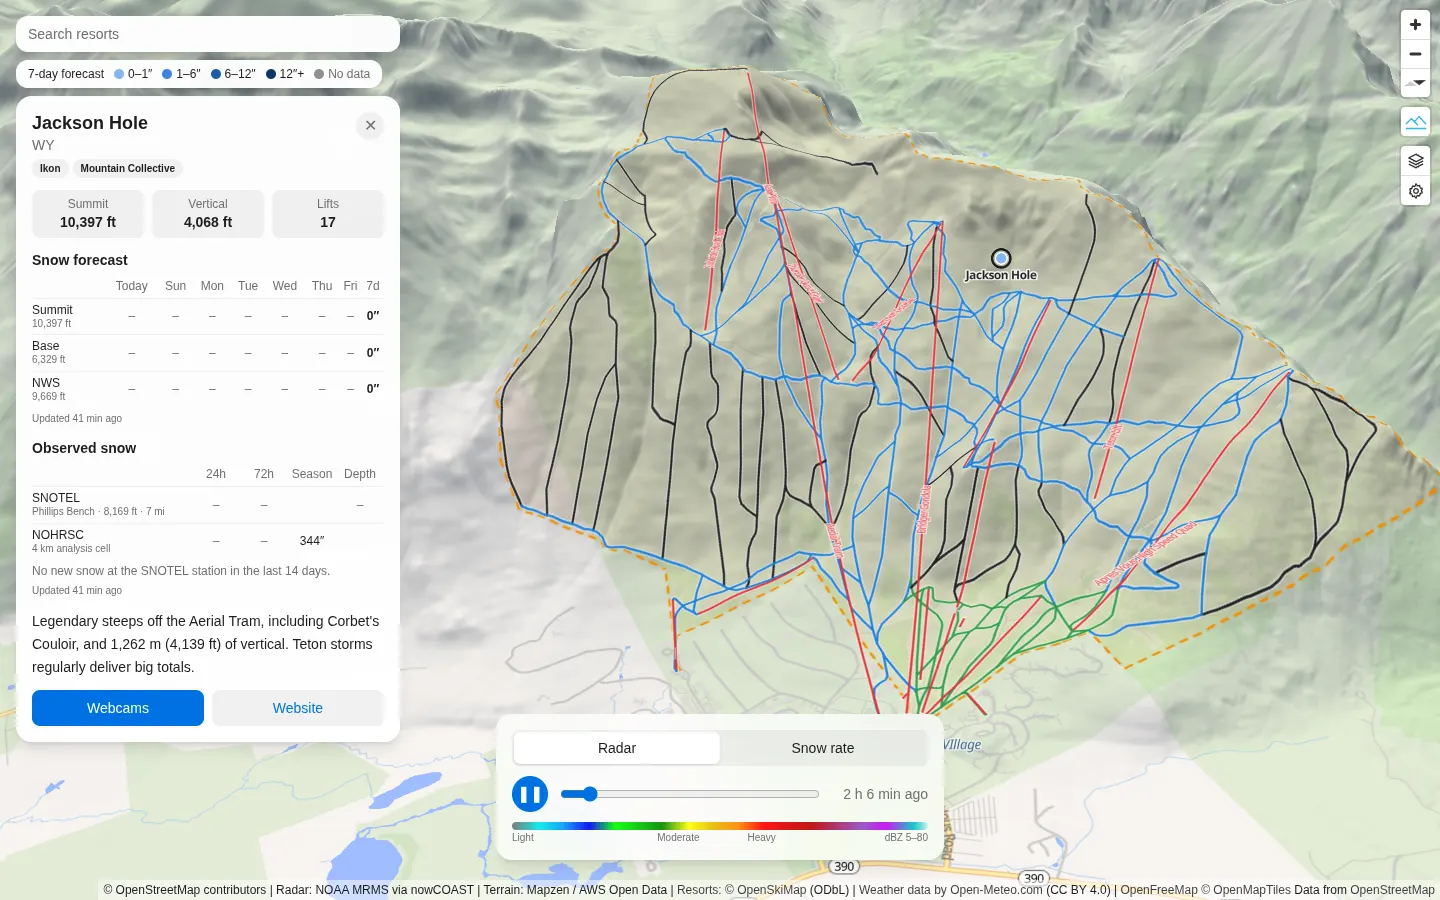Viewport: 1440px width, 900px height.
Task: Select the SNOTEL observed snow row
Action: [208, 505]
